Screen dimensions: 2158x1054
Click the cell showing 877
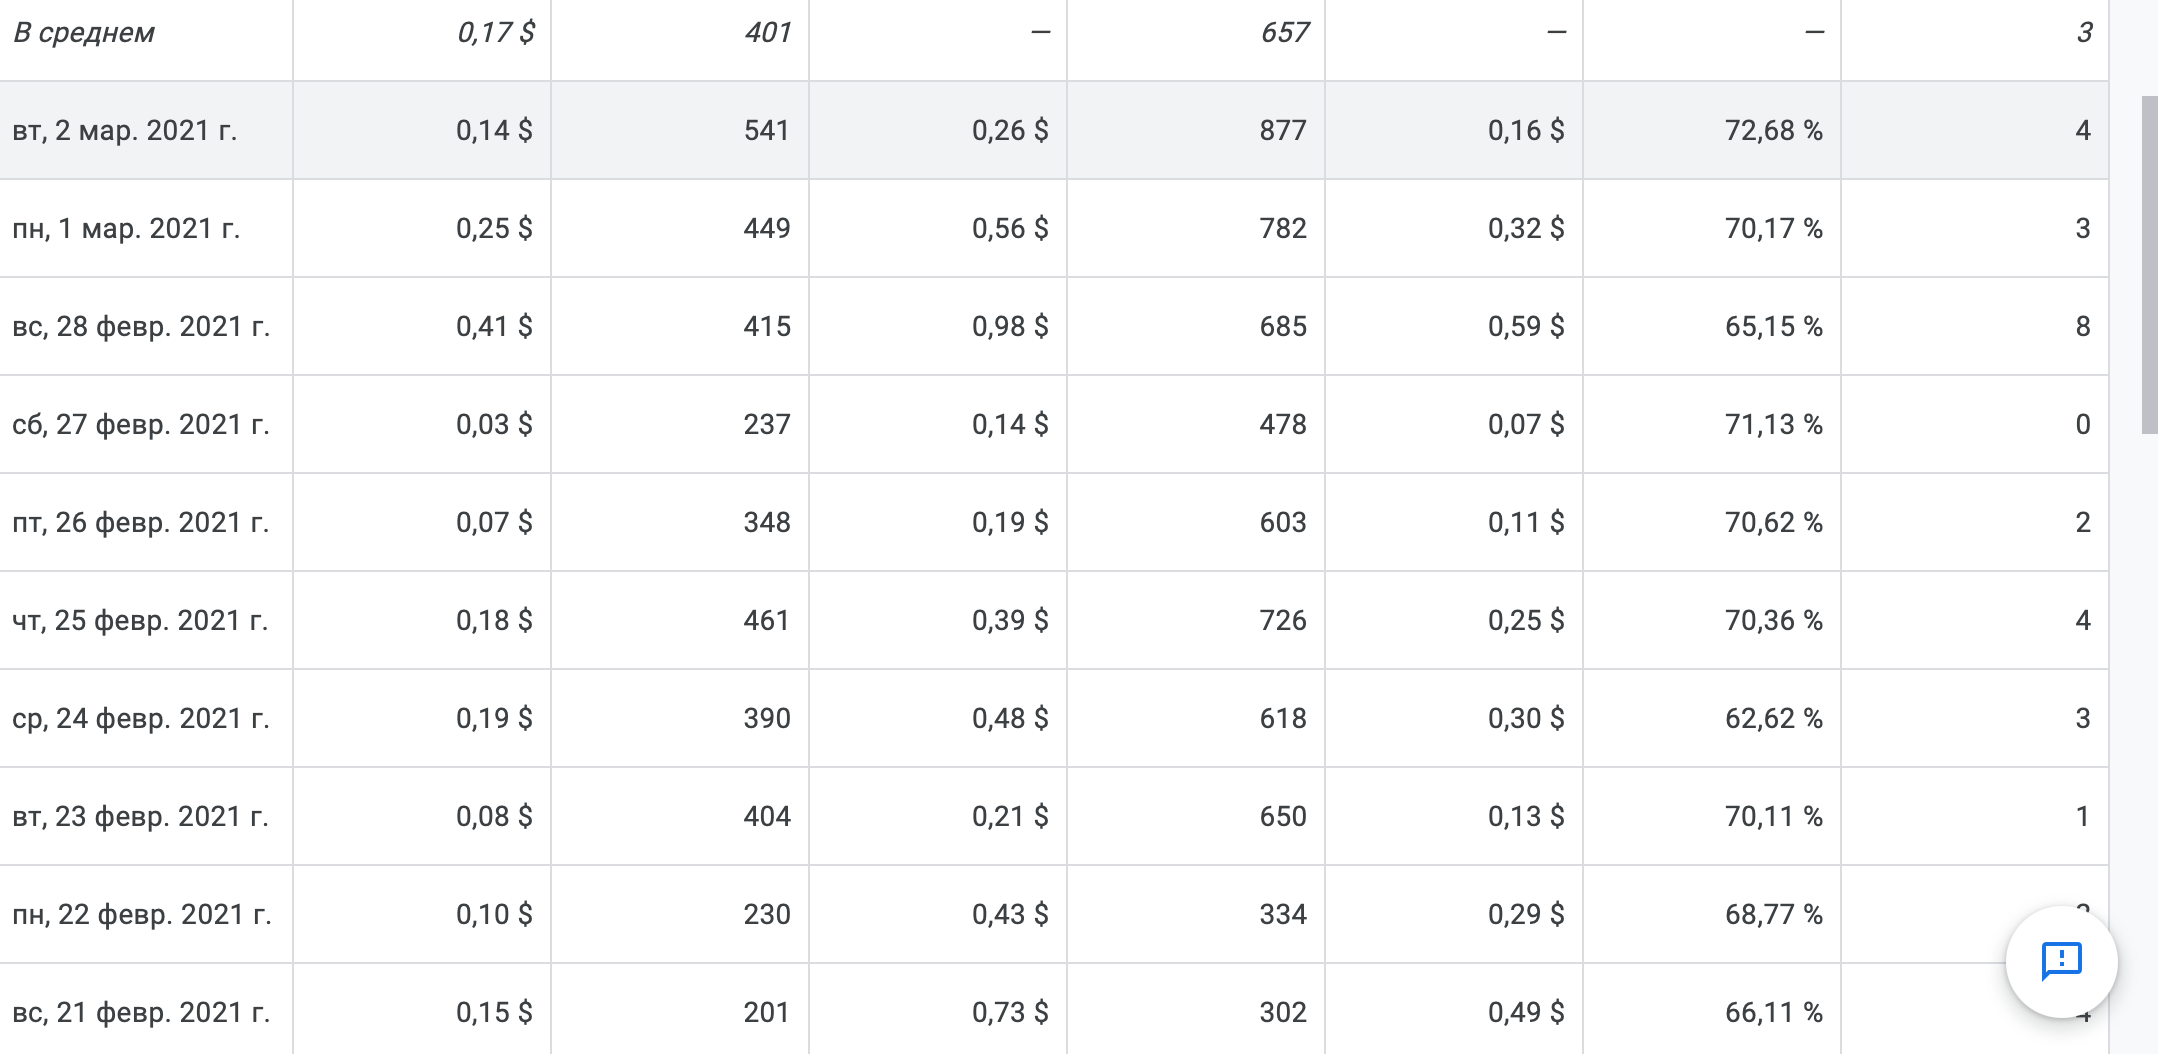1282,131
